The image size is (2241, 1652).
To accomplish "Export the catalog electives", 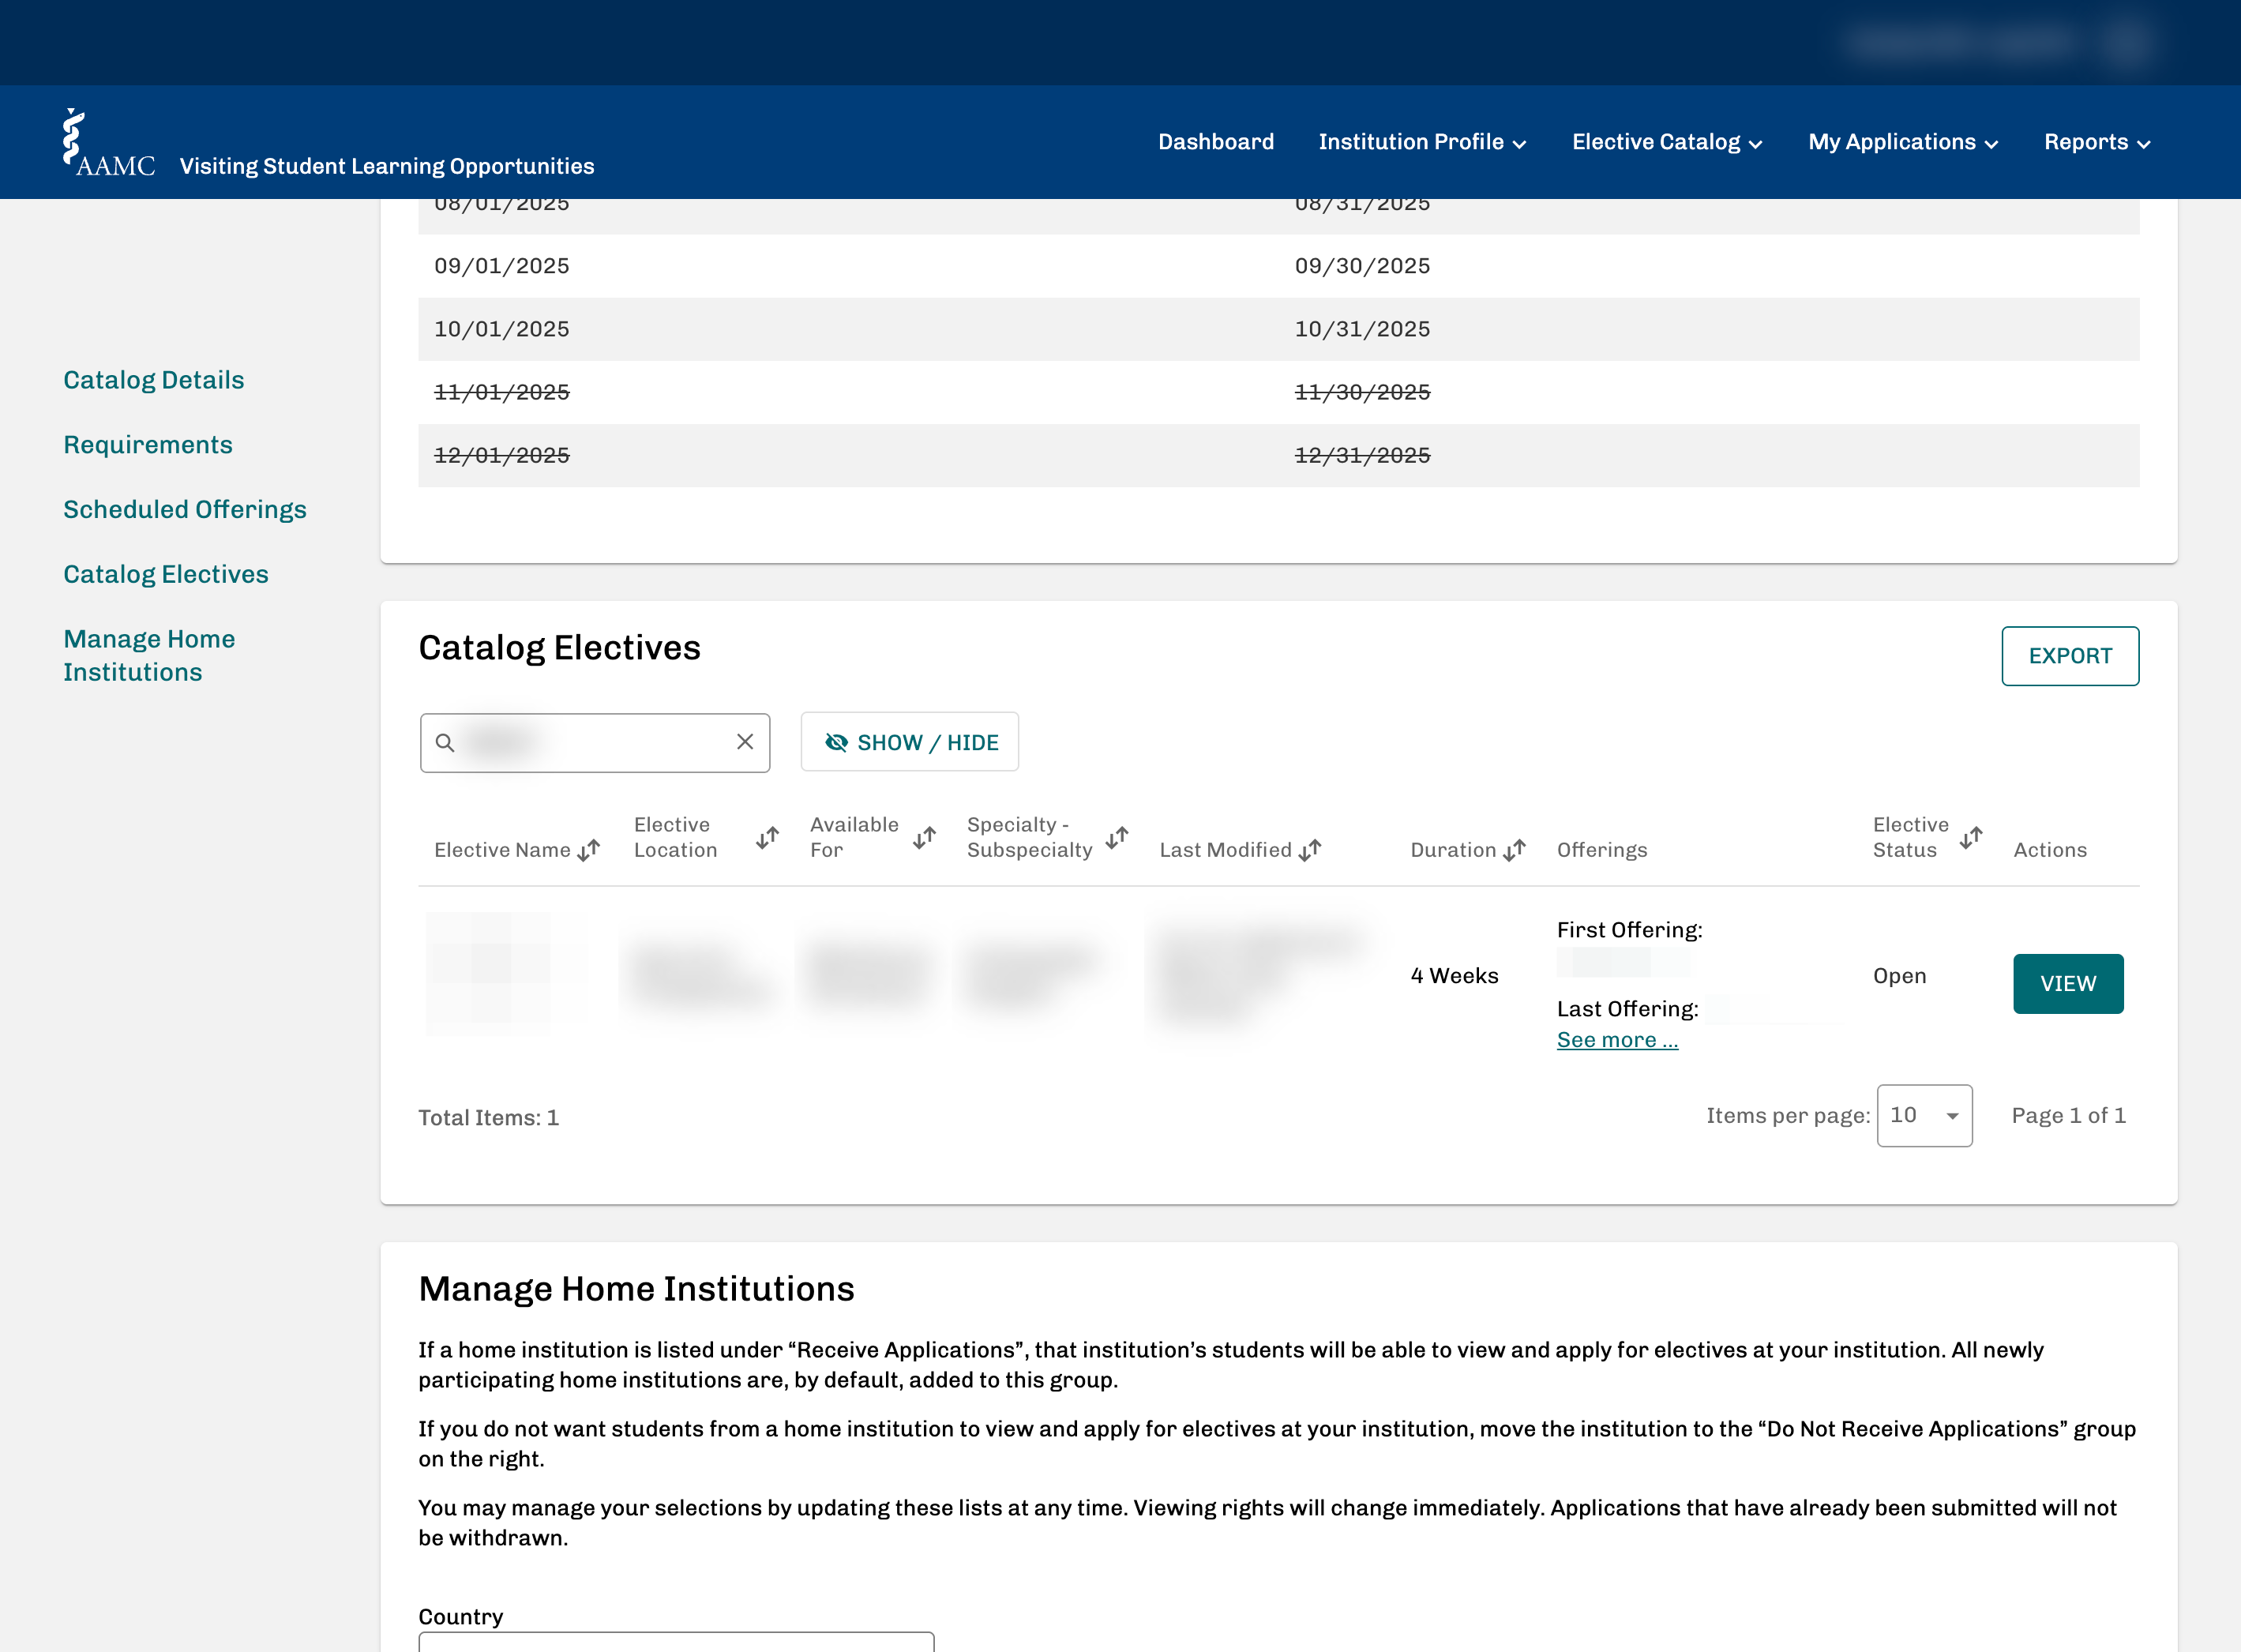I will [2070, 656].
